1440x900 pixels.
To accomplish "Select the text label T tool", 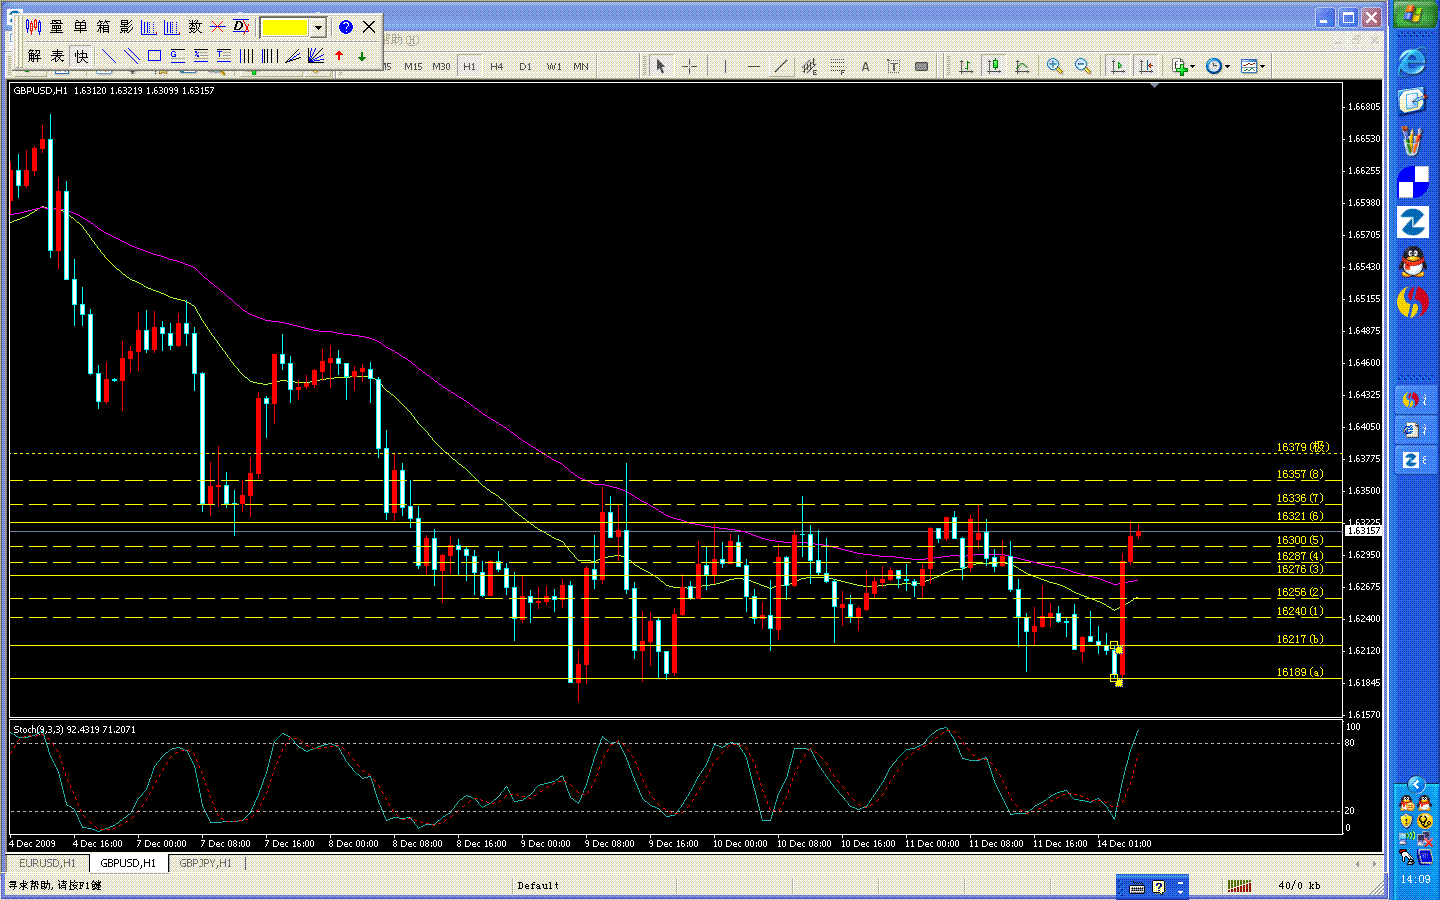I will [893, 66].
